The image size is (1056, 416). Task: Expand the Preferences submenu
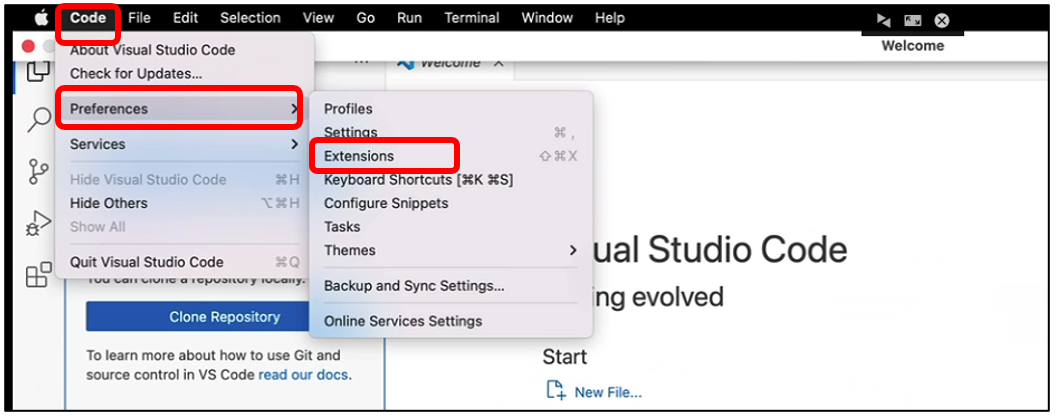coord(185,108)
